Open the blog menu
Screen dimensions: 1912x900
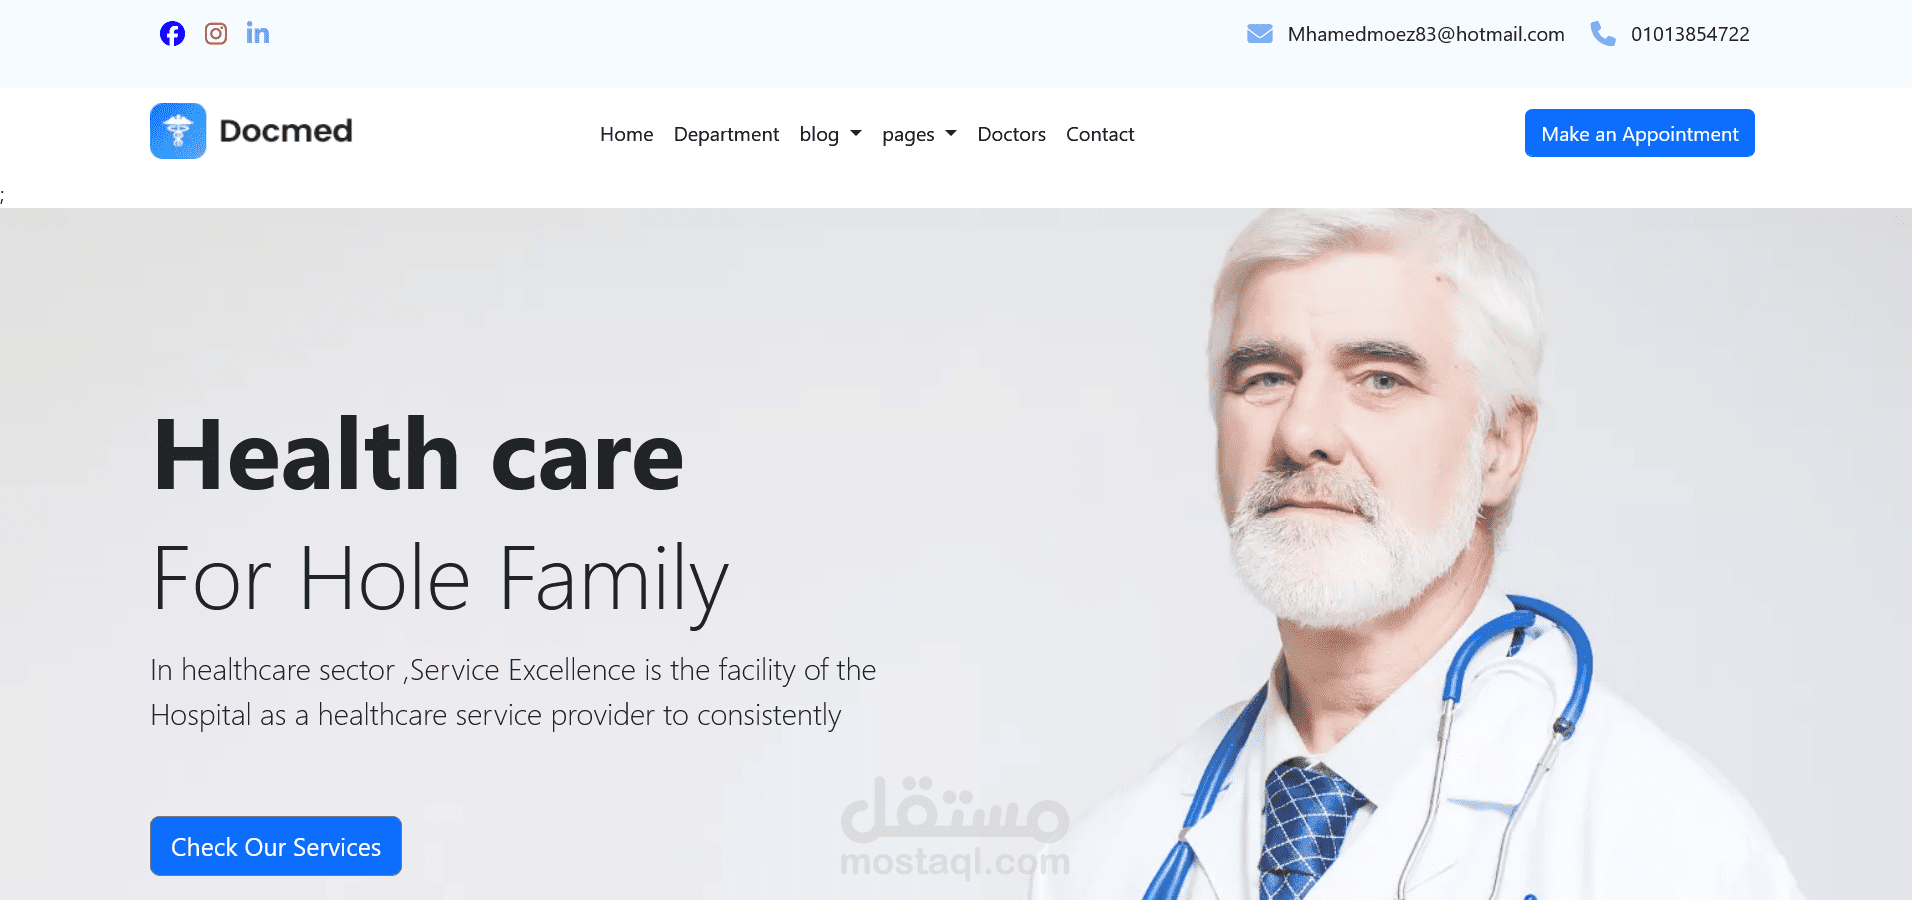(x=819, y=134)
